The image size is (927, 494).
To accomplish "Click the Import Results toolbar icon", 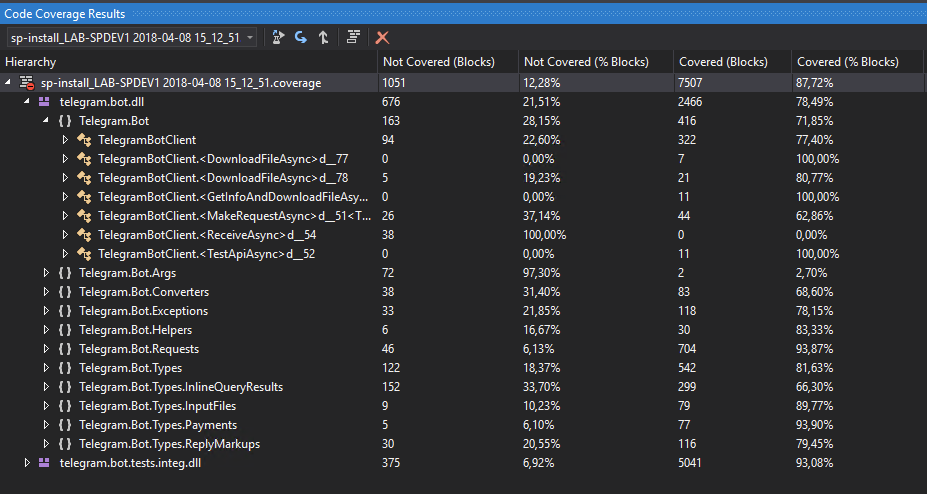I will [301, 37].
